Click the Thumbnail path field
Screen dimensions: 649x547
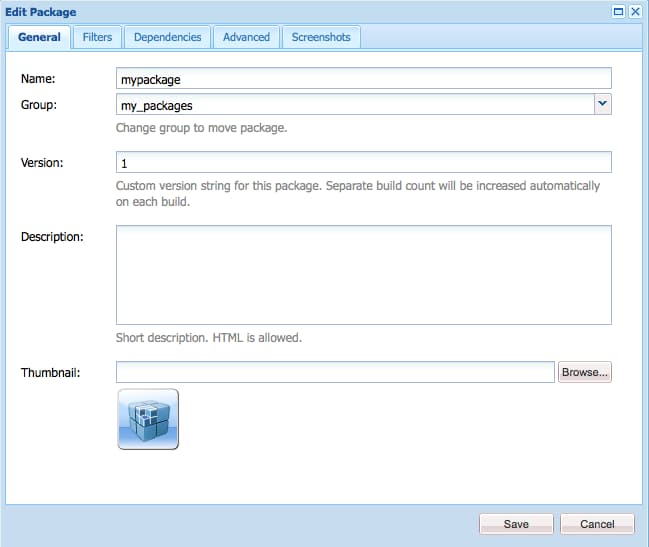tap(335, 372)
